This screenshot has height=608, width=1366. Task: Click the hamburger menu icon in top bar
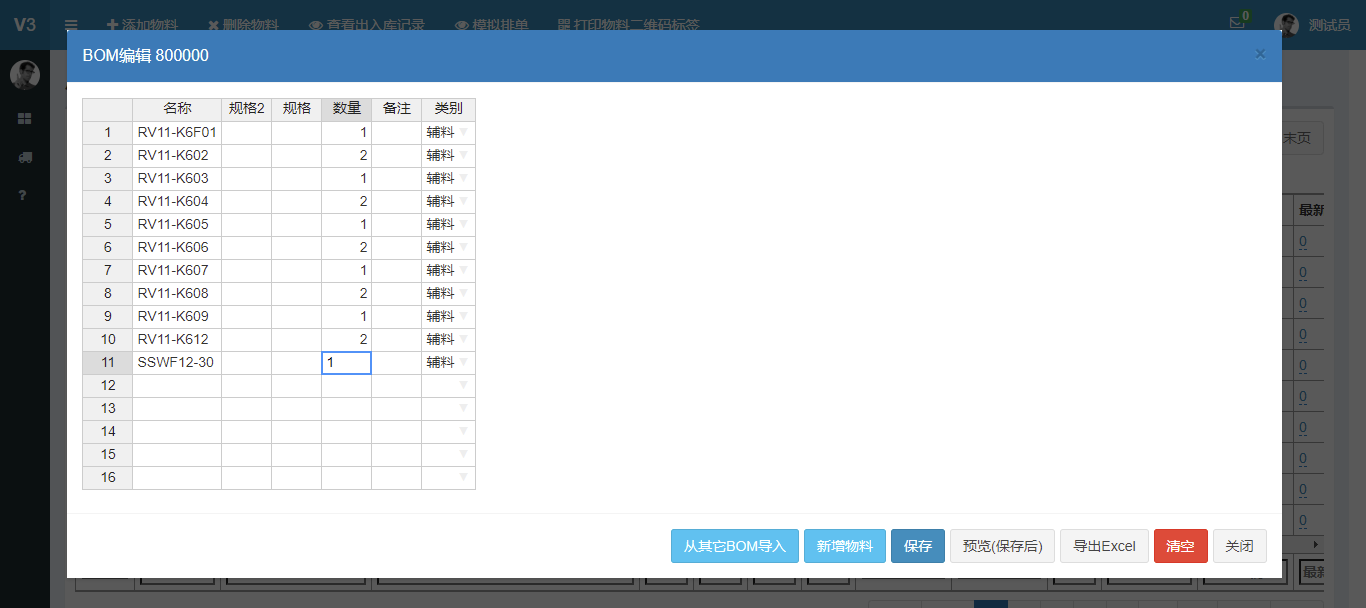point(71,25)
